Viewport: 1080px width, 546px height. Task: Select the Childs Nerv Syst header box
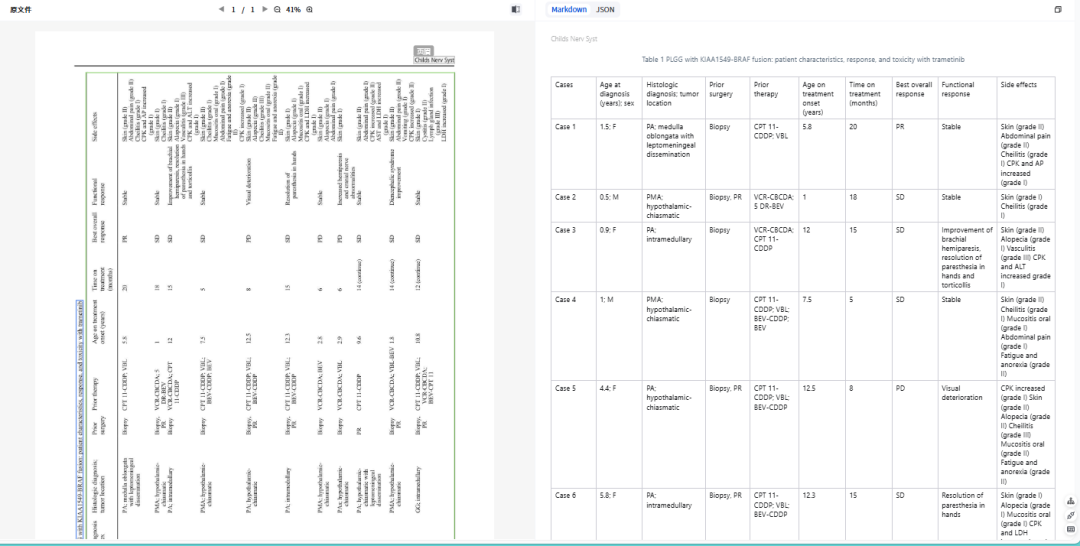[x=435, y=60]
